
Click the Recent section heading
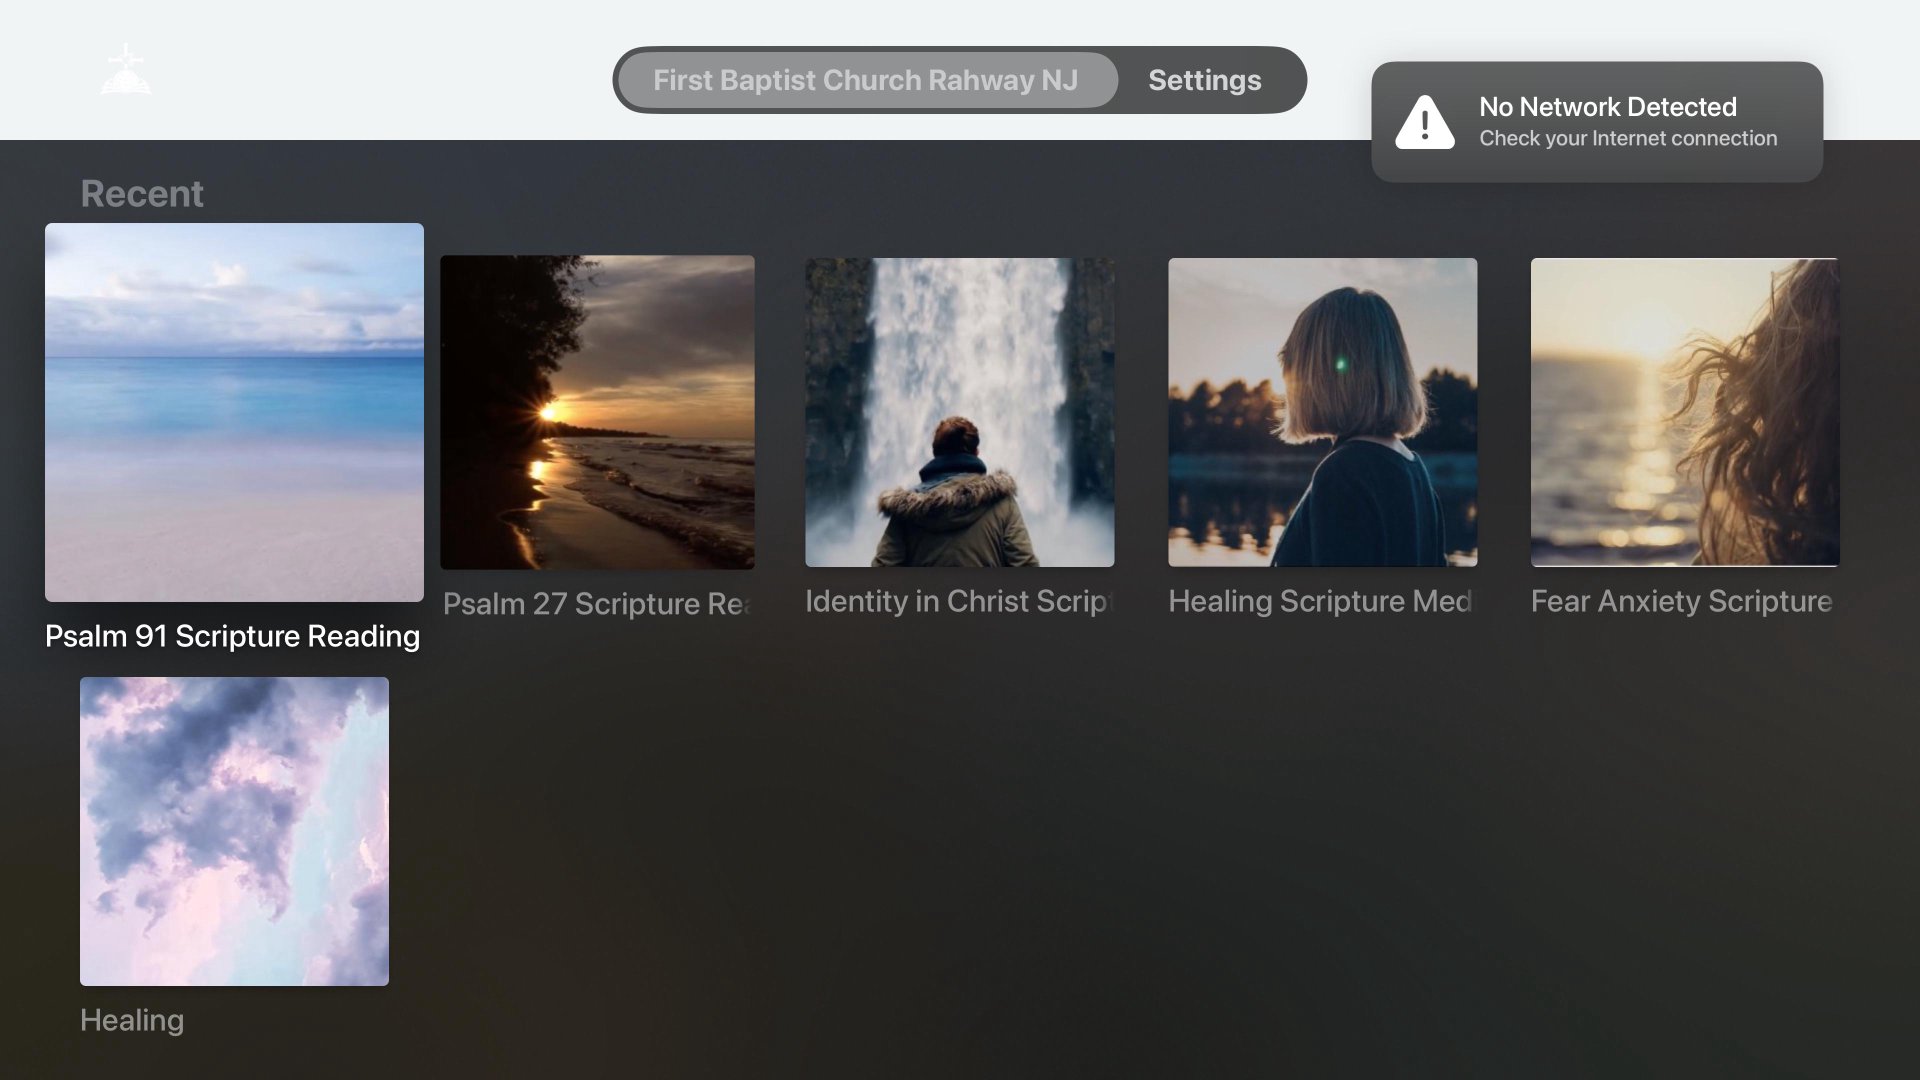[142, 194]
